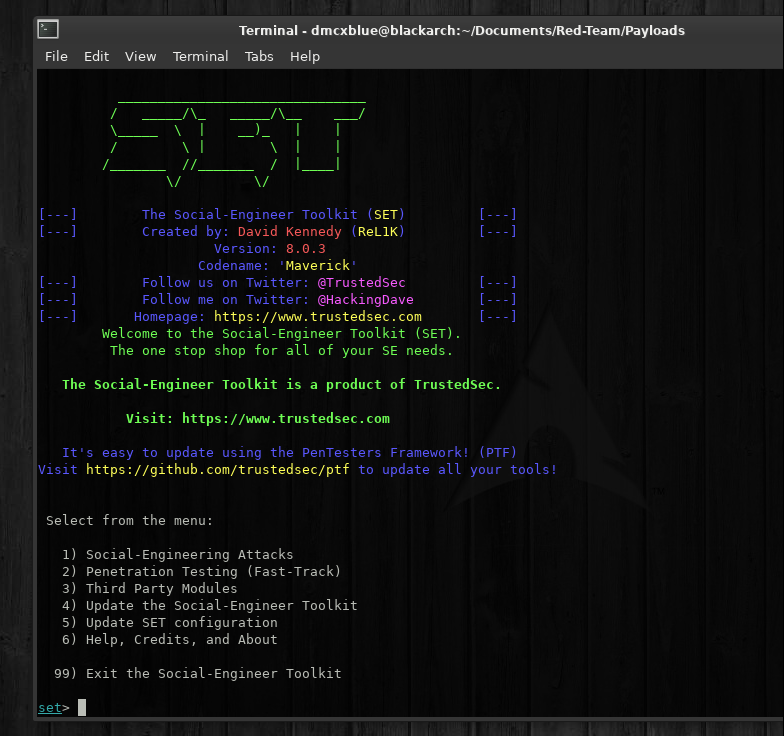Click the 'Version: 8.0.3' text
Image resolution: width=784 pixels, height=736 pixels.
click(x=270, y=248)
